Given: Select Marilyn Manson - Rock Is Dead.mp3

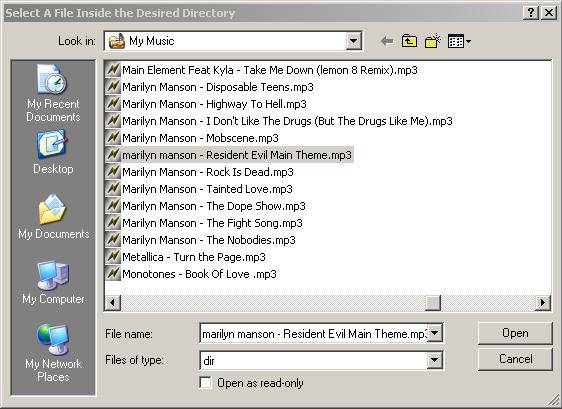Looking at the screenshot, I should point(208,172).
